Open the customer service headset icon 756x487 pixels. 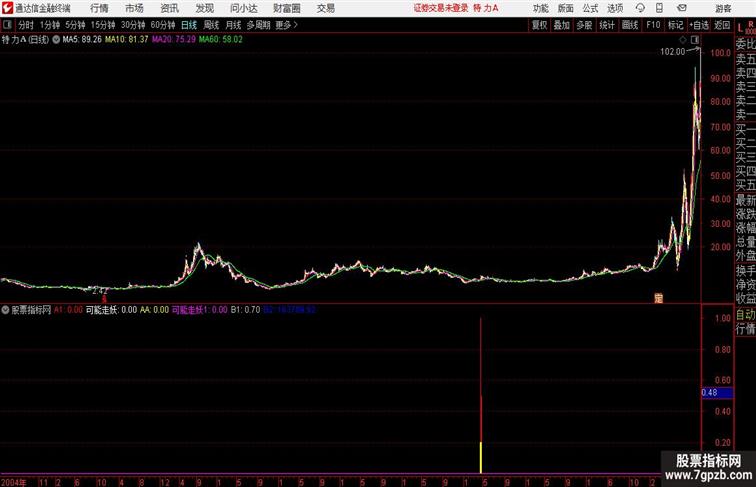[640, 8]
